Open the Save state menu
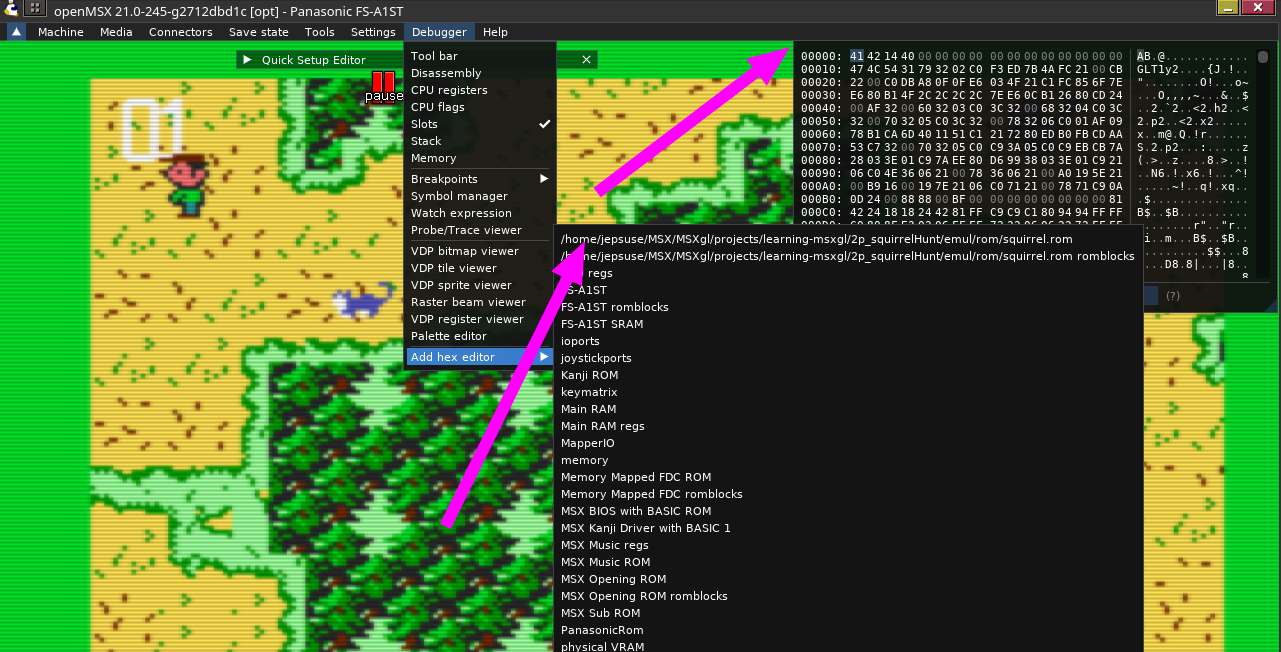The width and height of the screenshot is (1281, 652). click(259, 32)
